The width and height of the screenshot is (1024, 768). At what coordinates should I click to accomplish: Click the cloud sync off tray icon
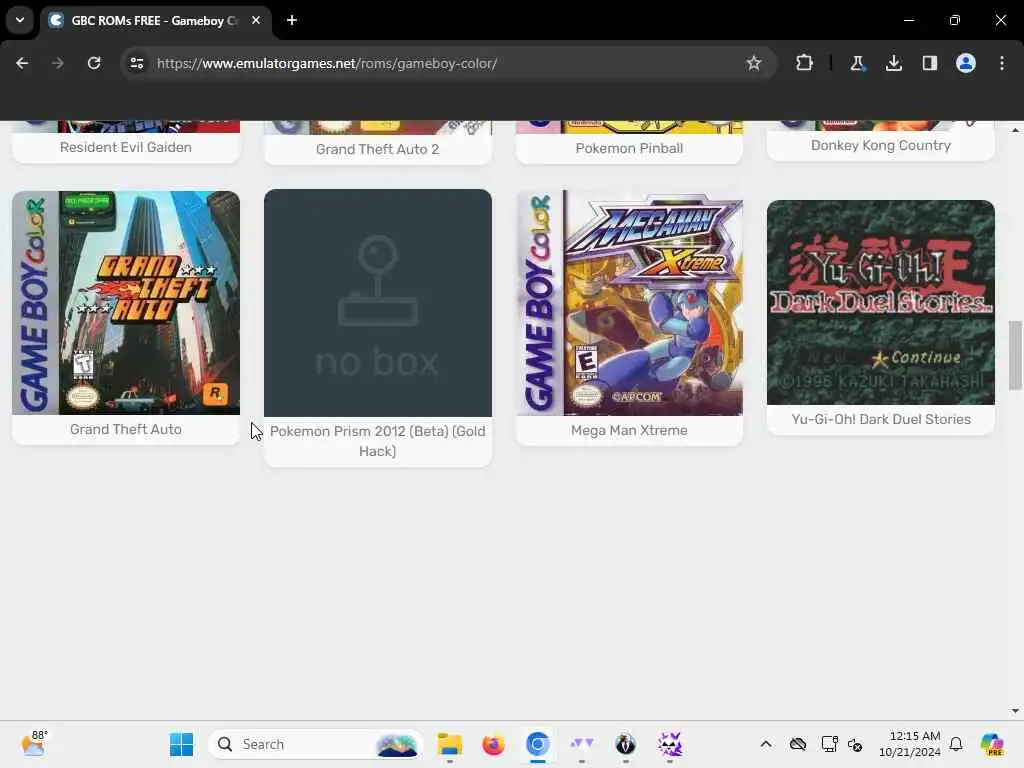pyautogui.click(x=798, y=744)
